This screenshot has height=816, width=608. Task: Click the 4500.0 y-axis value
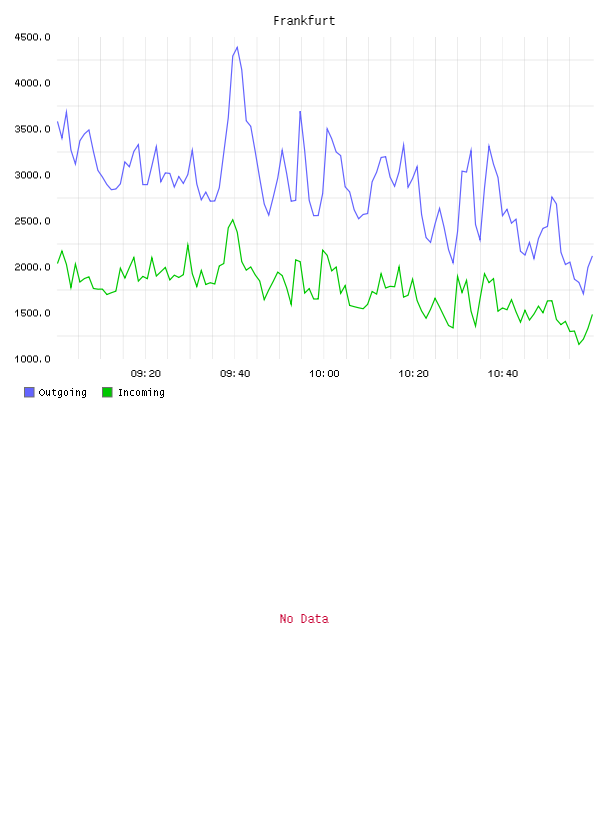[x=32, y=37]
